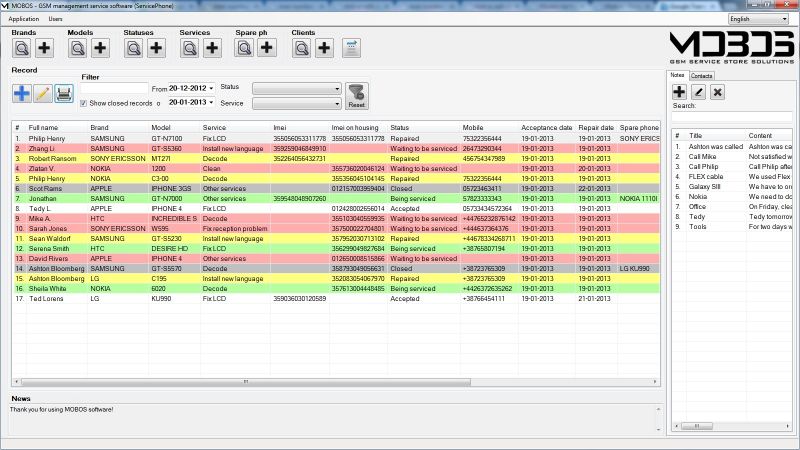
Task: Select the 'FLEX cable' note
Action: point(733,177)
